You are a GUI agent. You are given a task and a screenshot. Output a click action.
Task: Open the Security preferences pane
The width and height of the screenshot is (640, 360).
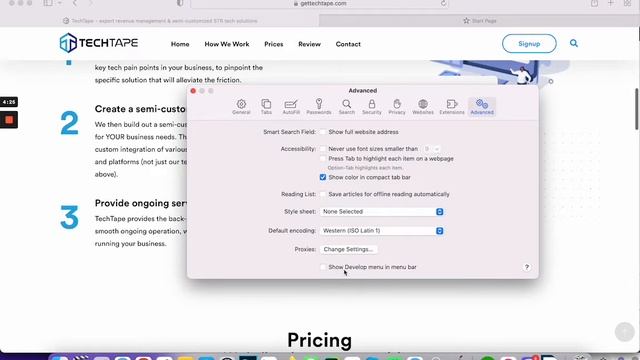[371, 107]
